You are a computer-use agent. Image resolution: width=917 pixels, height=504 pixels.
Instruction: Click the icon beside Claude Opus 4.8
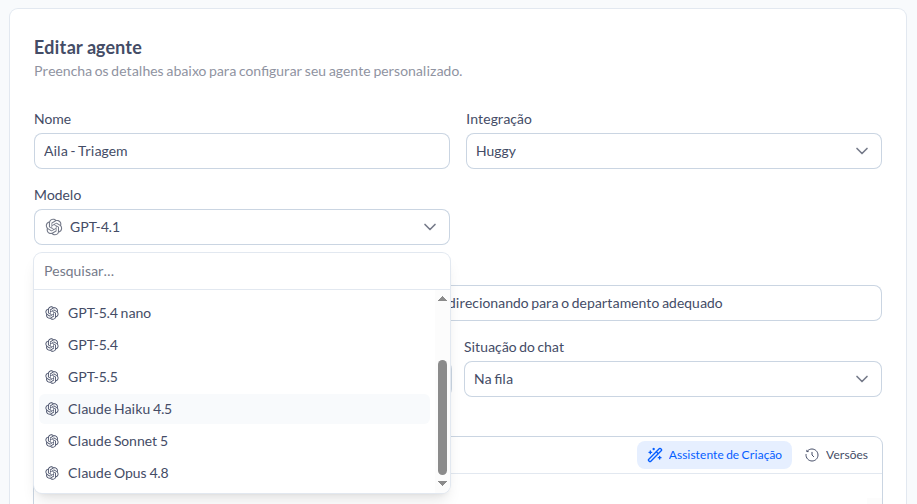(x=52, y=473)
